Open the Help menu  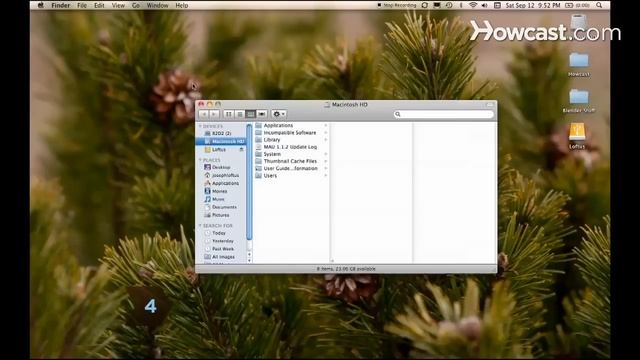182,5
